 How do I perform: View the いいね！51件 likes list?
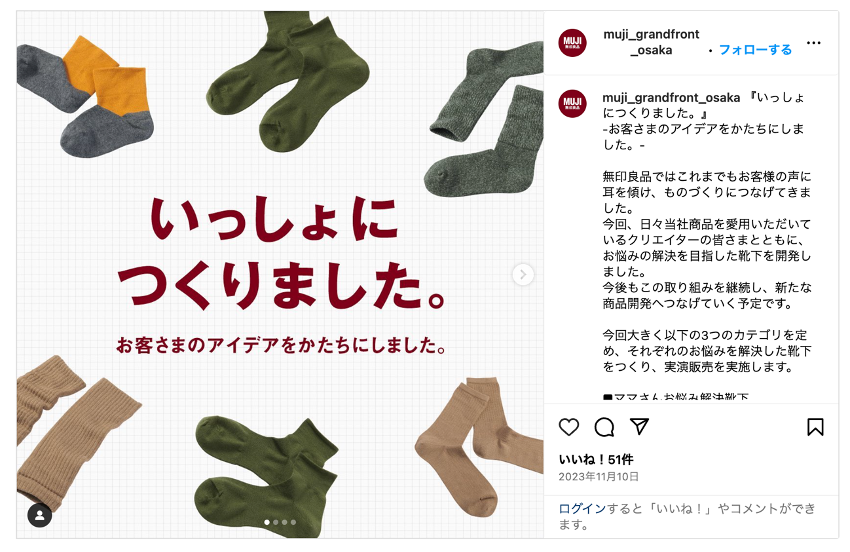pos(596,459)
